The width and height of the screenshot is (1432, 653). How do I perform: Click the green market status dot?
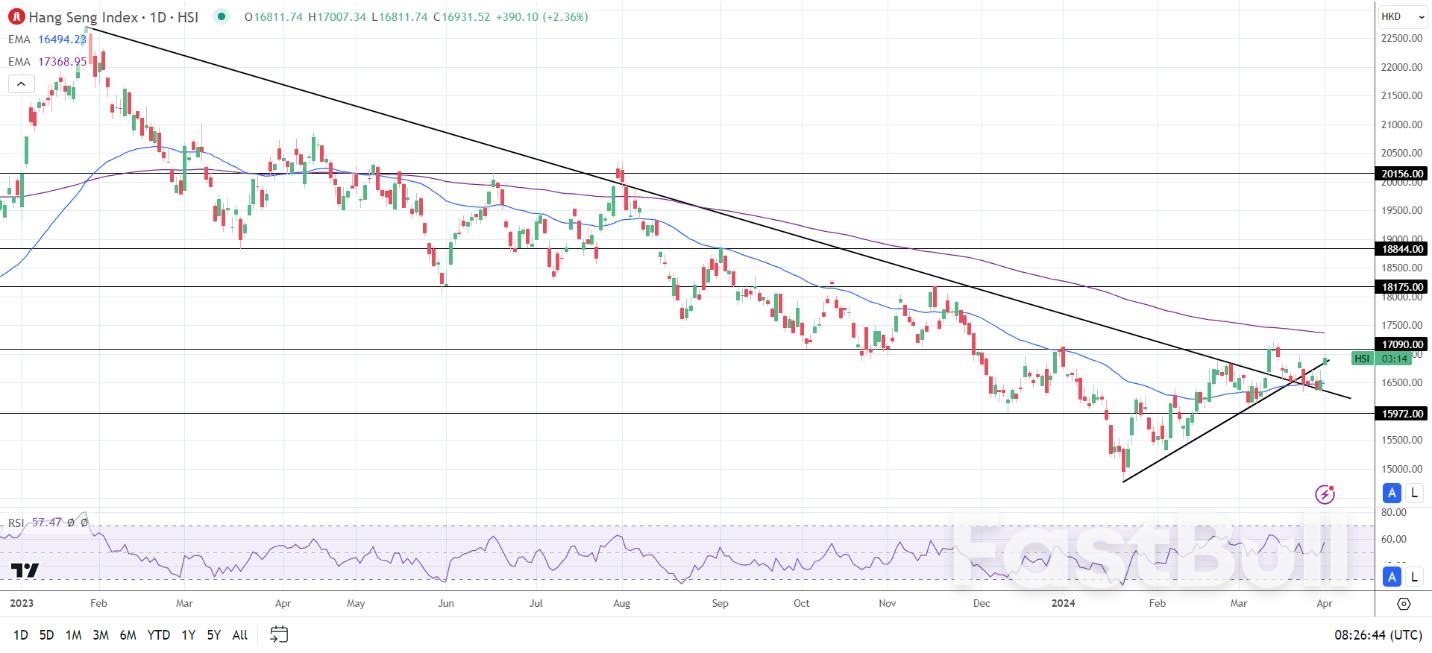click(221, 17)
